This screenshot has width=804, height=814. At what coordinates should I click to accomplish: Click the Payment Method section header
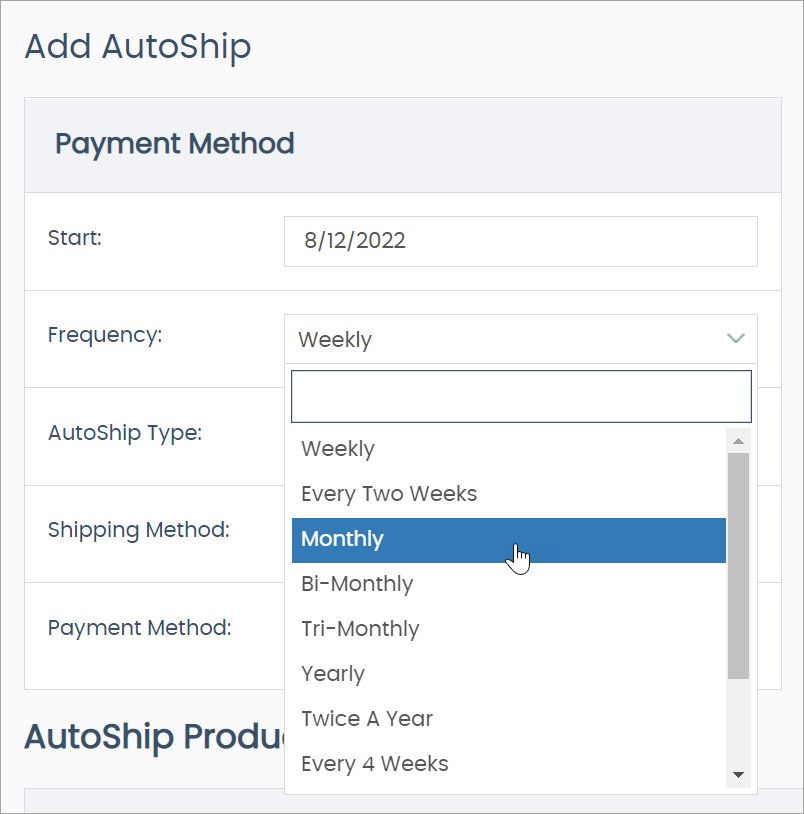(x=174, y=143)
